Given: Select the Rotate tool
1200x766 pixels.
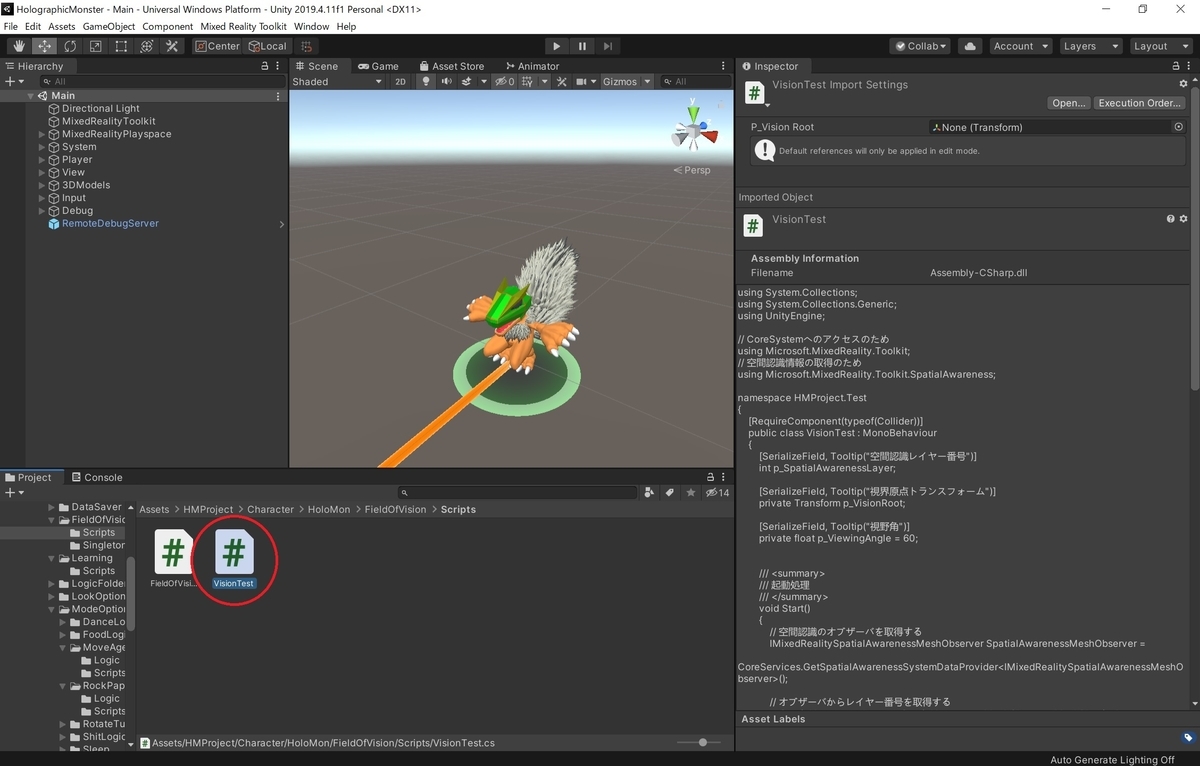Looking at the screenshot, I should click(70, 46).
